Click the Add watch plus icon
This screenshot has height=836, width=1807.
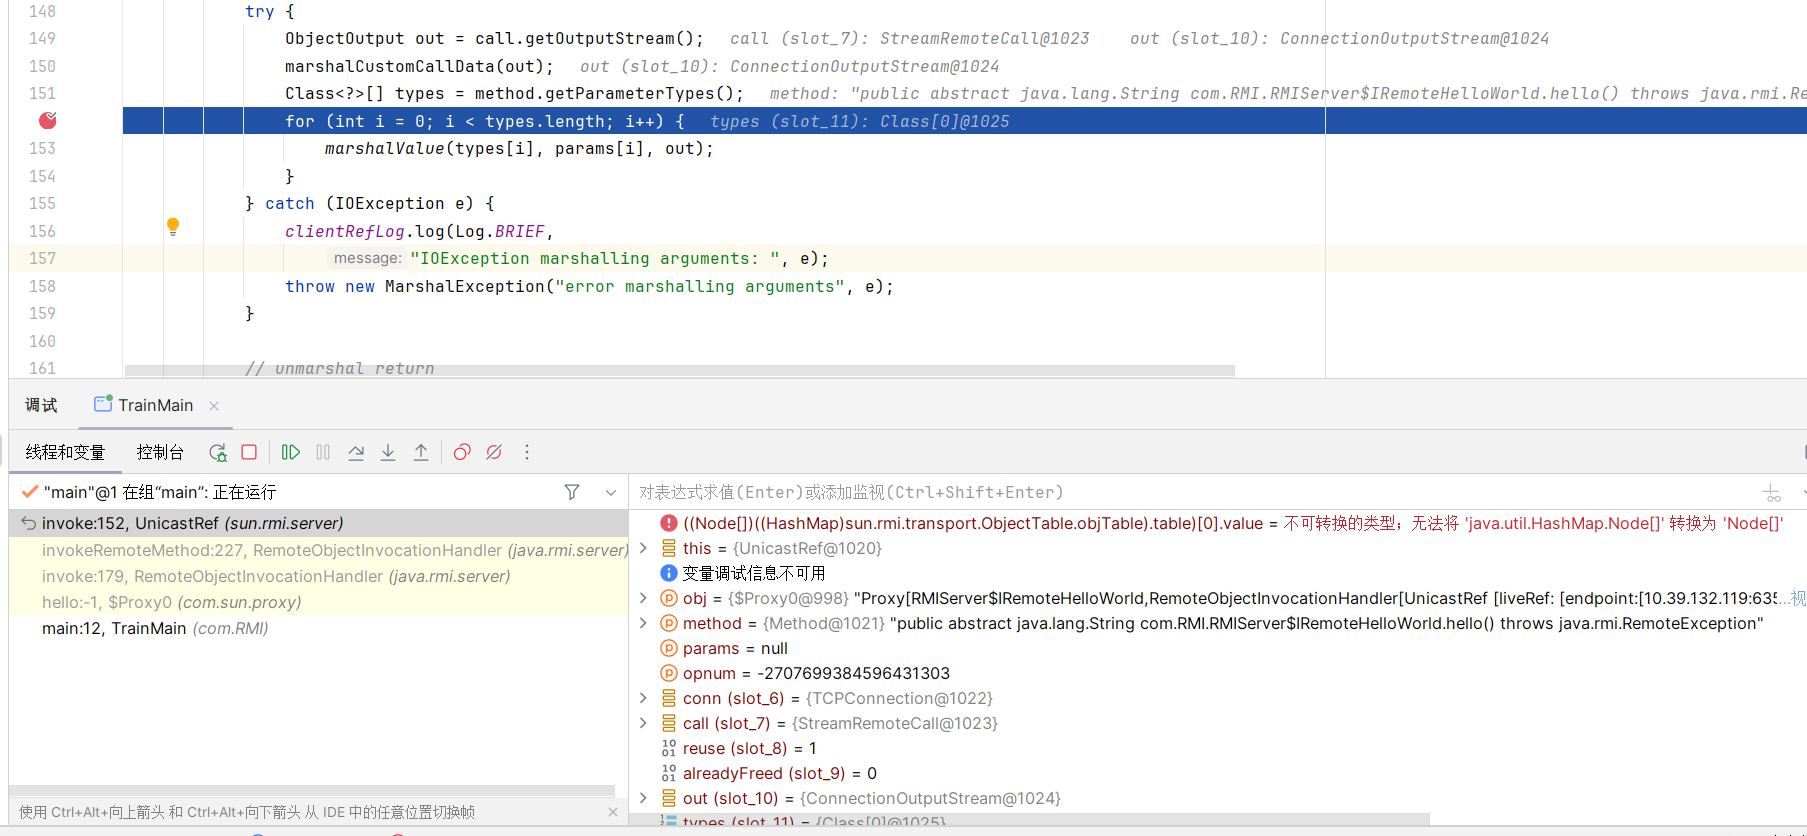(x=1772, y=493)
